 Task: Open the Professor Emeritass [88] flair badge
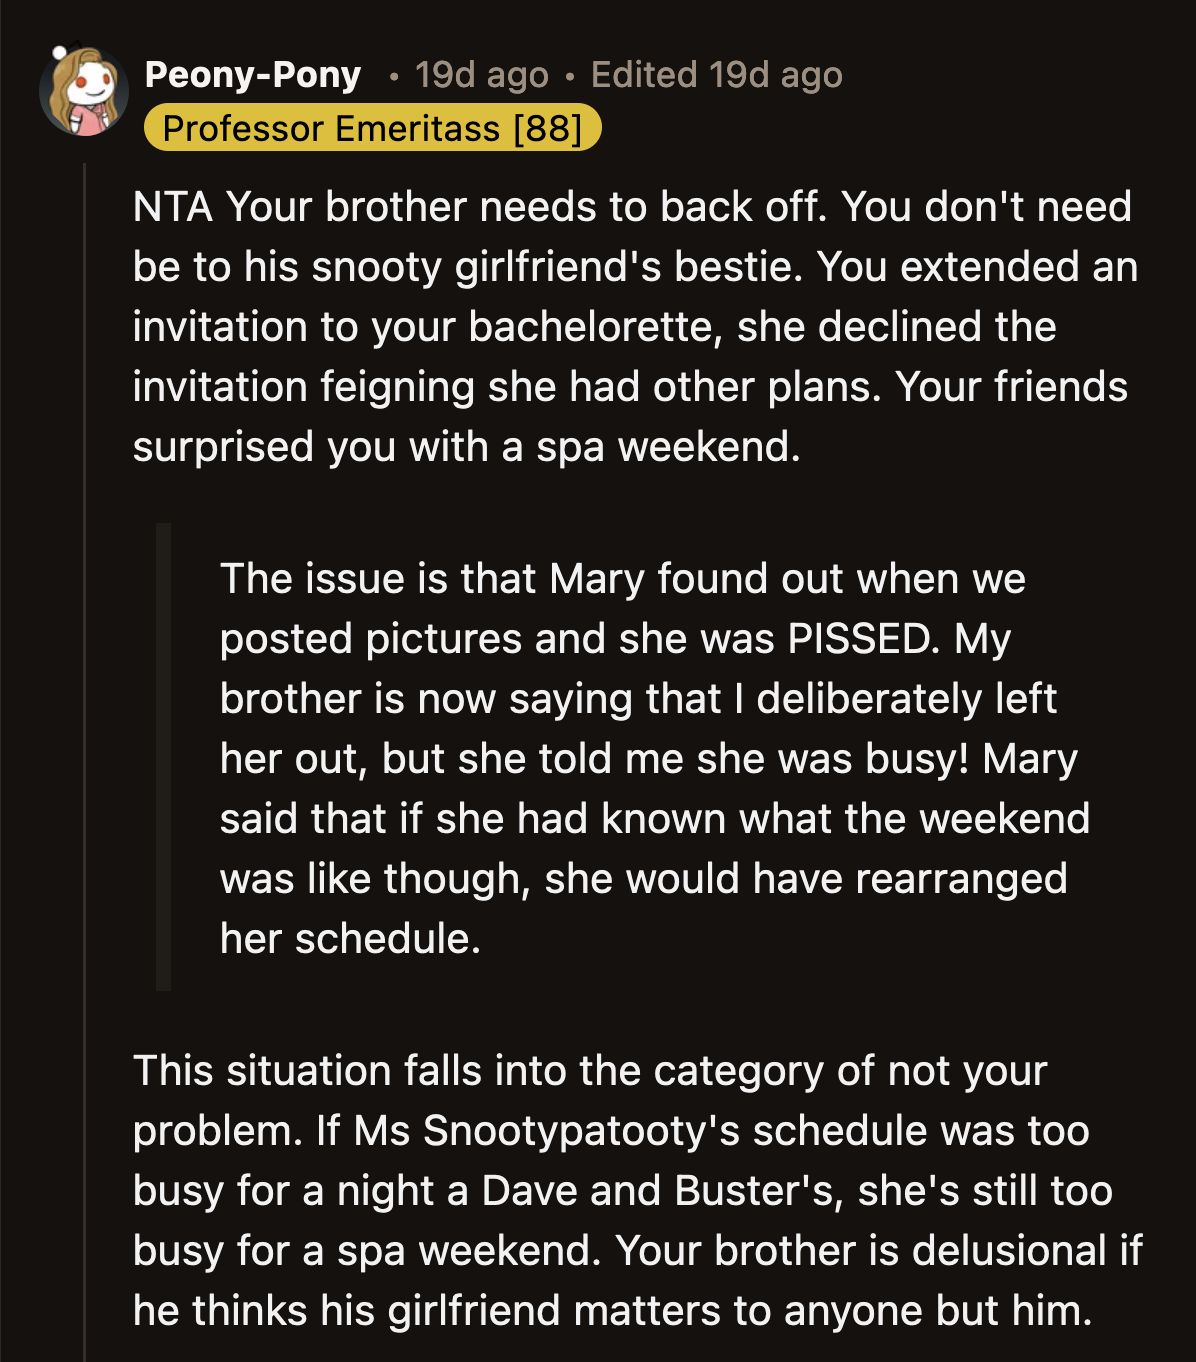[375, 128]
